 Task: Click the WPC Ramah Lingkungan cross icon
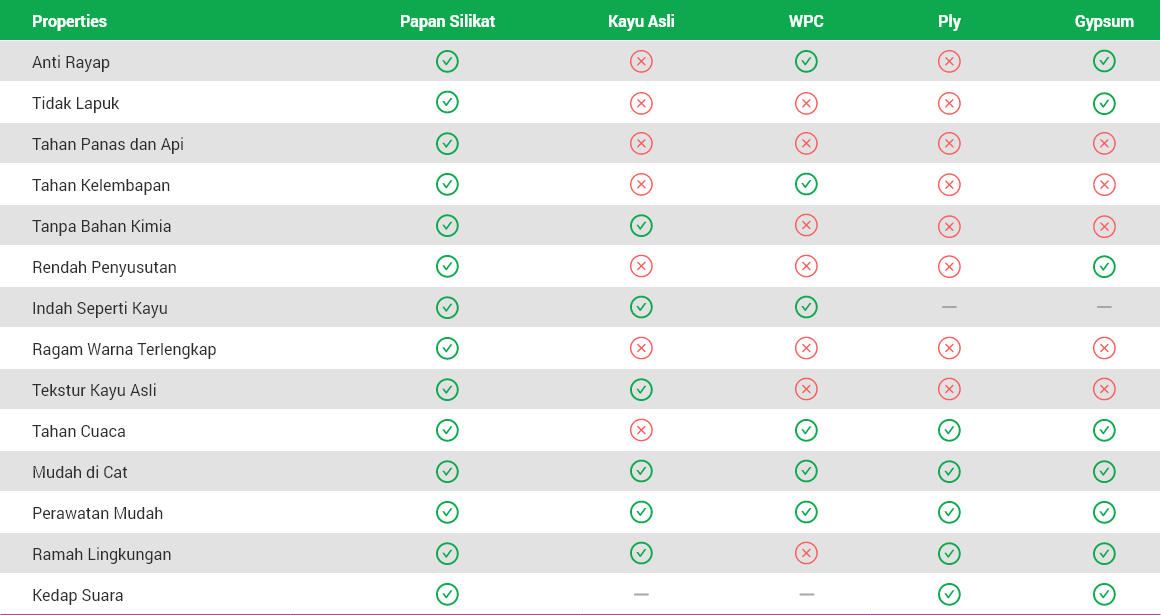pos(806,553)
